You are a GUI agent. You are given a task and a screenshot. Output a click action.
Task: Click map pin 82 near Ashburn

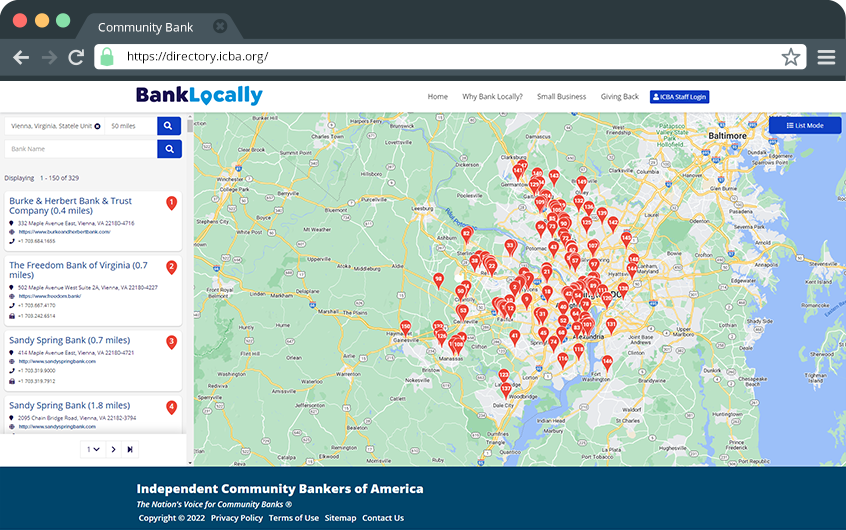(x=467, y=235)
